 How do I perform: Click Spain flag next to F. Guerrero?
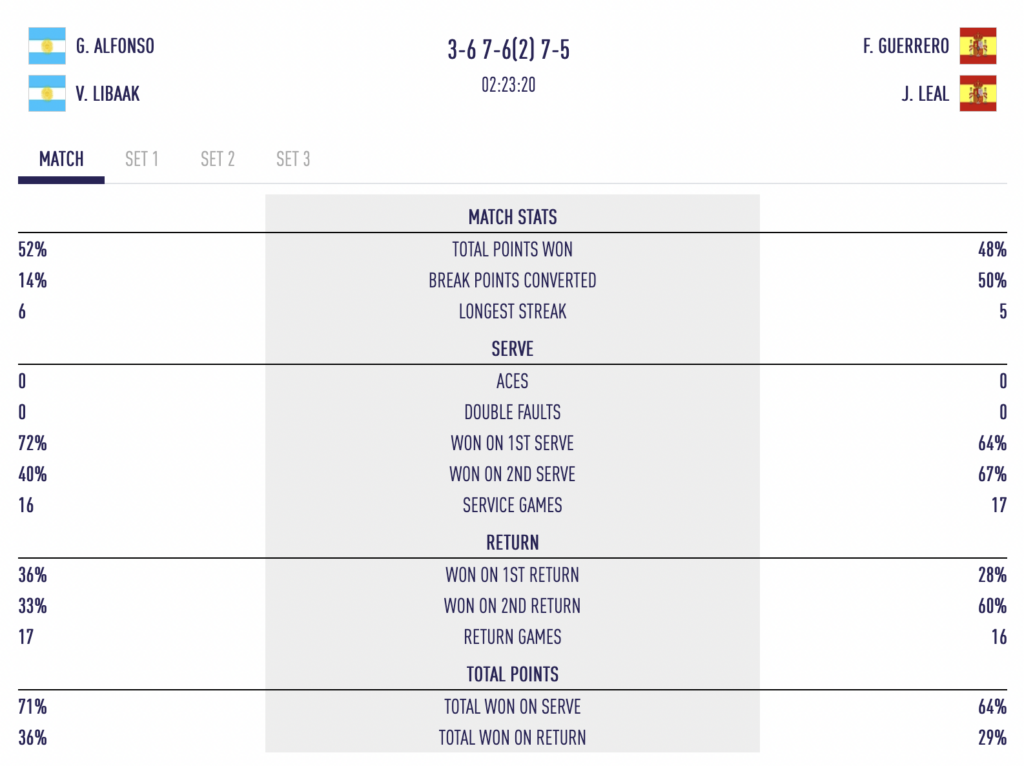click(978, 46)
